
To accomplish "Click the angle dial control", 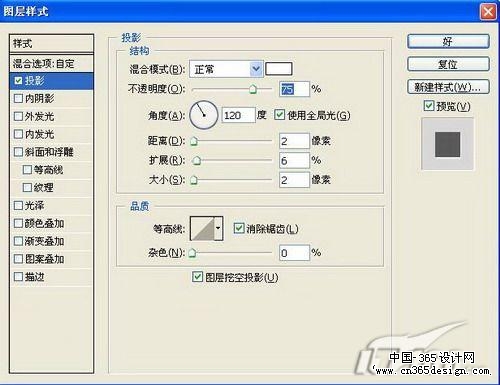I will [204, 115].
